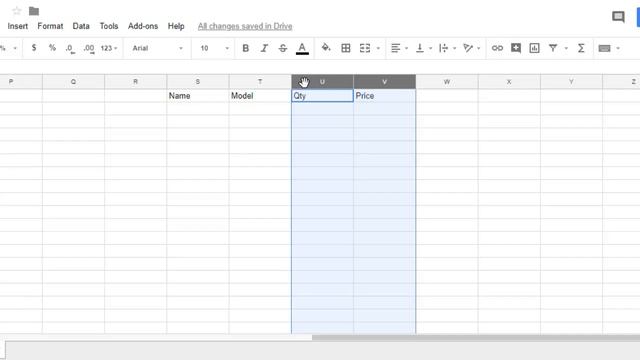Expand input tools dropdown arrow
The height and width of the screenshot is (360, 640).
618,49
